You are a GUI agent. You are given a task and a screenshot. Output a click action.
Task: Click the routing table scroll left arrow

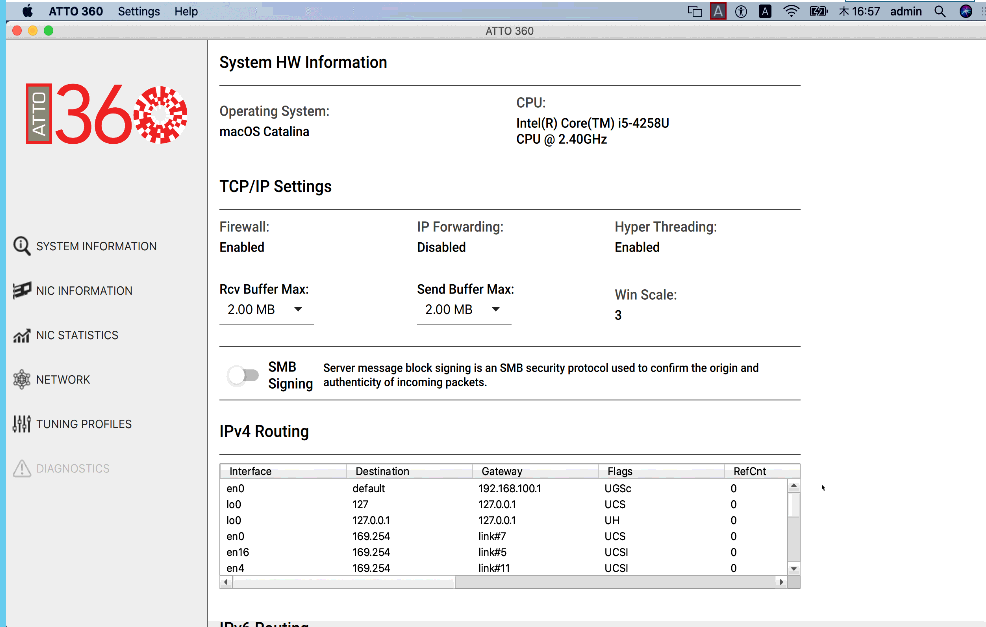[x=226, y=582]
